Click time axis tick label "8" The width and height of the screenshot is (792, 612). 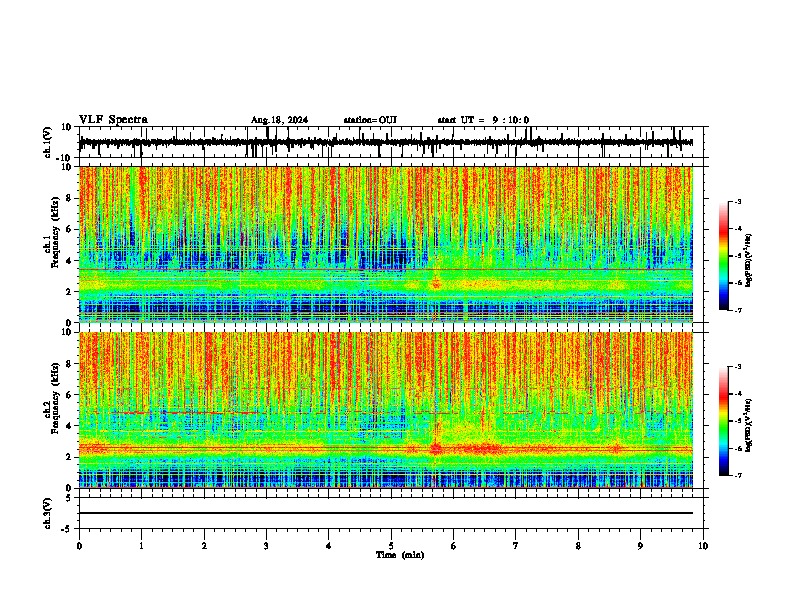click(578, 546)
